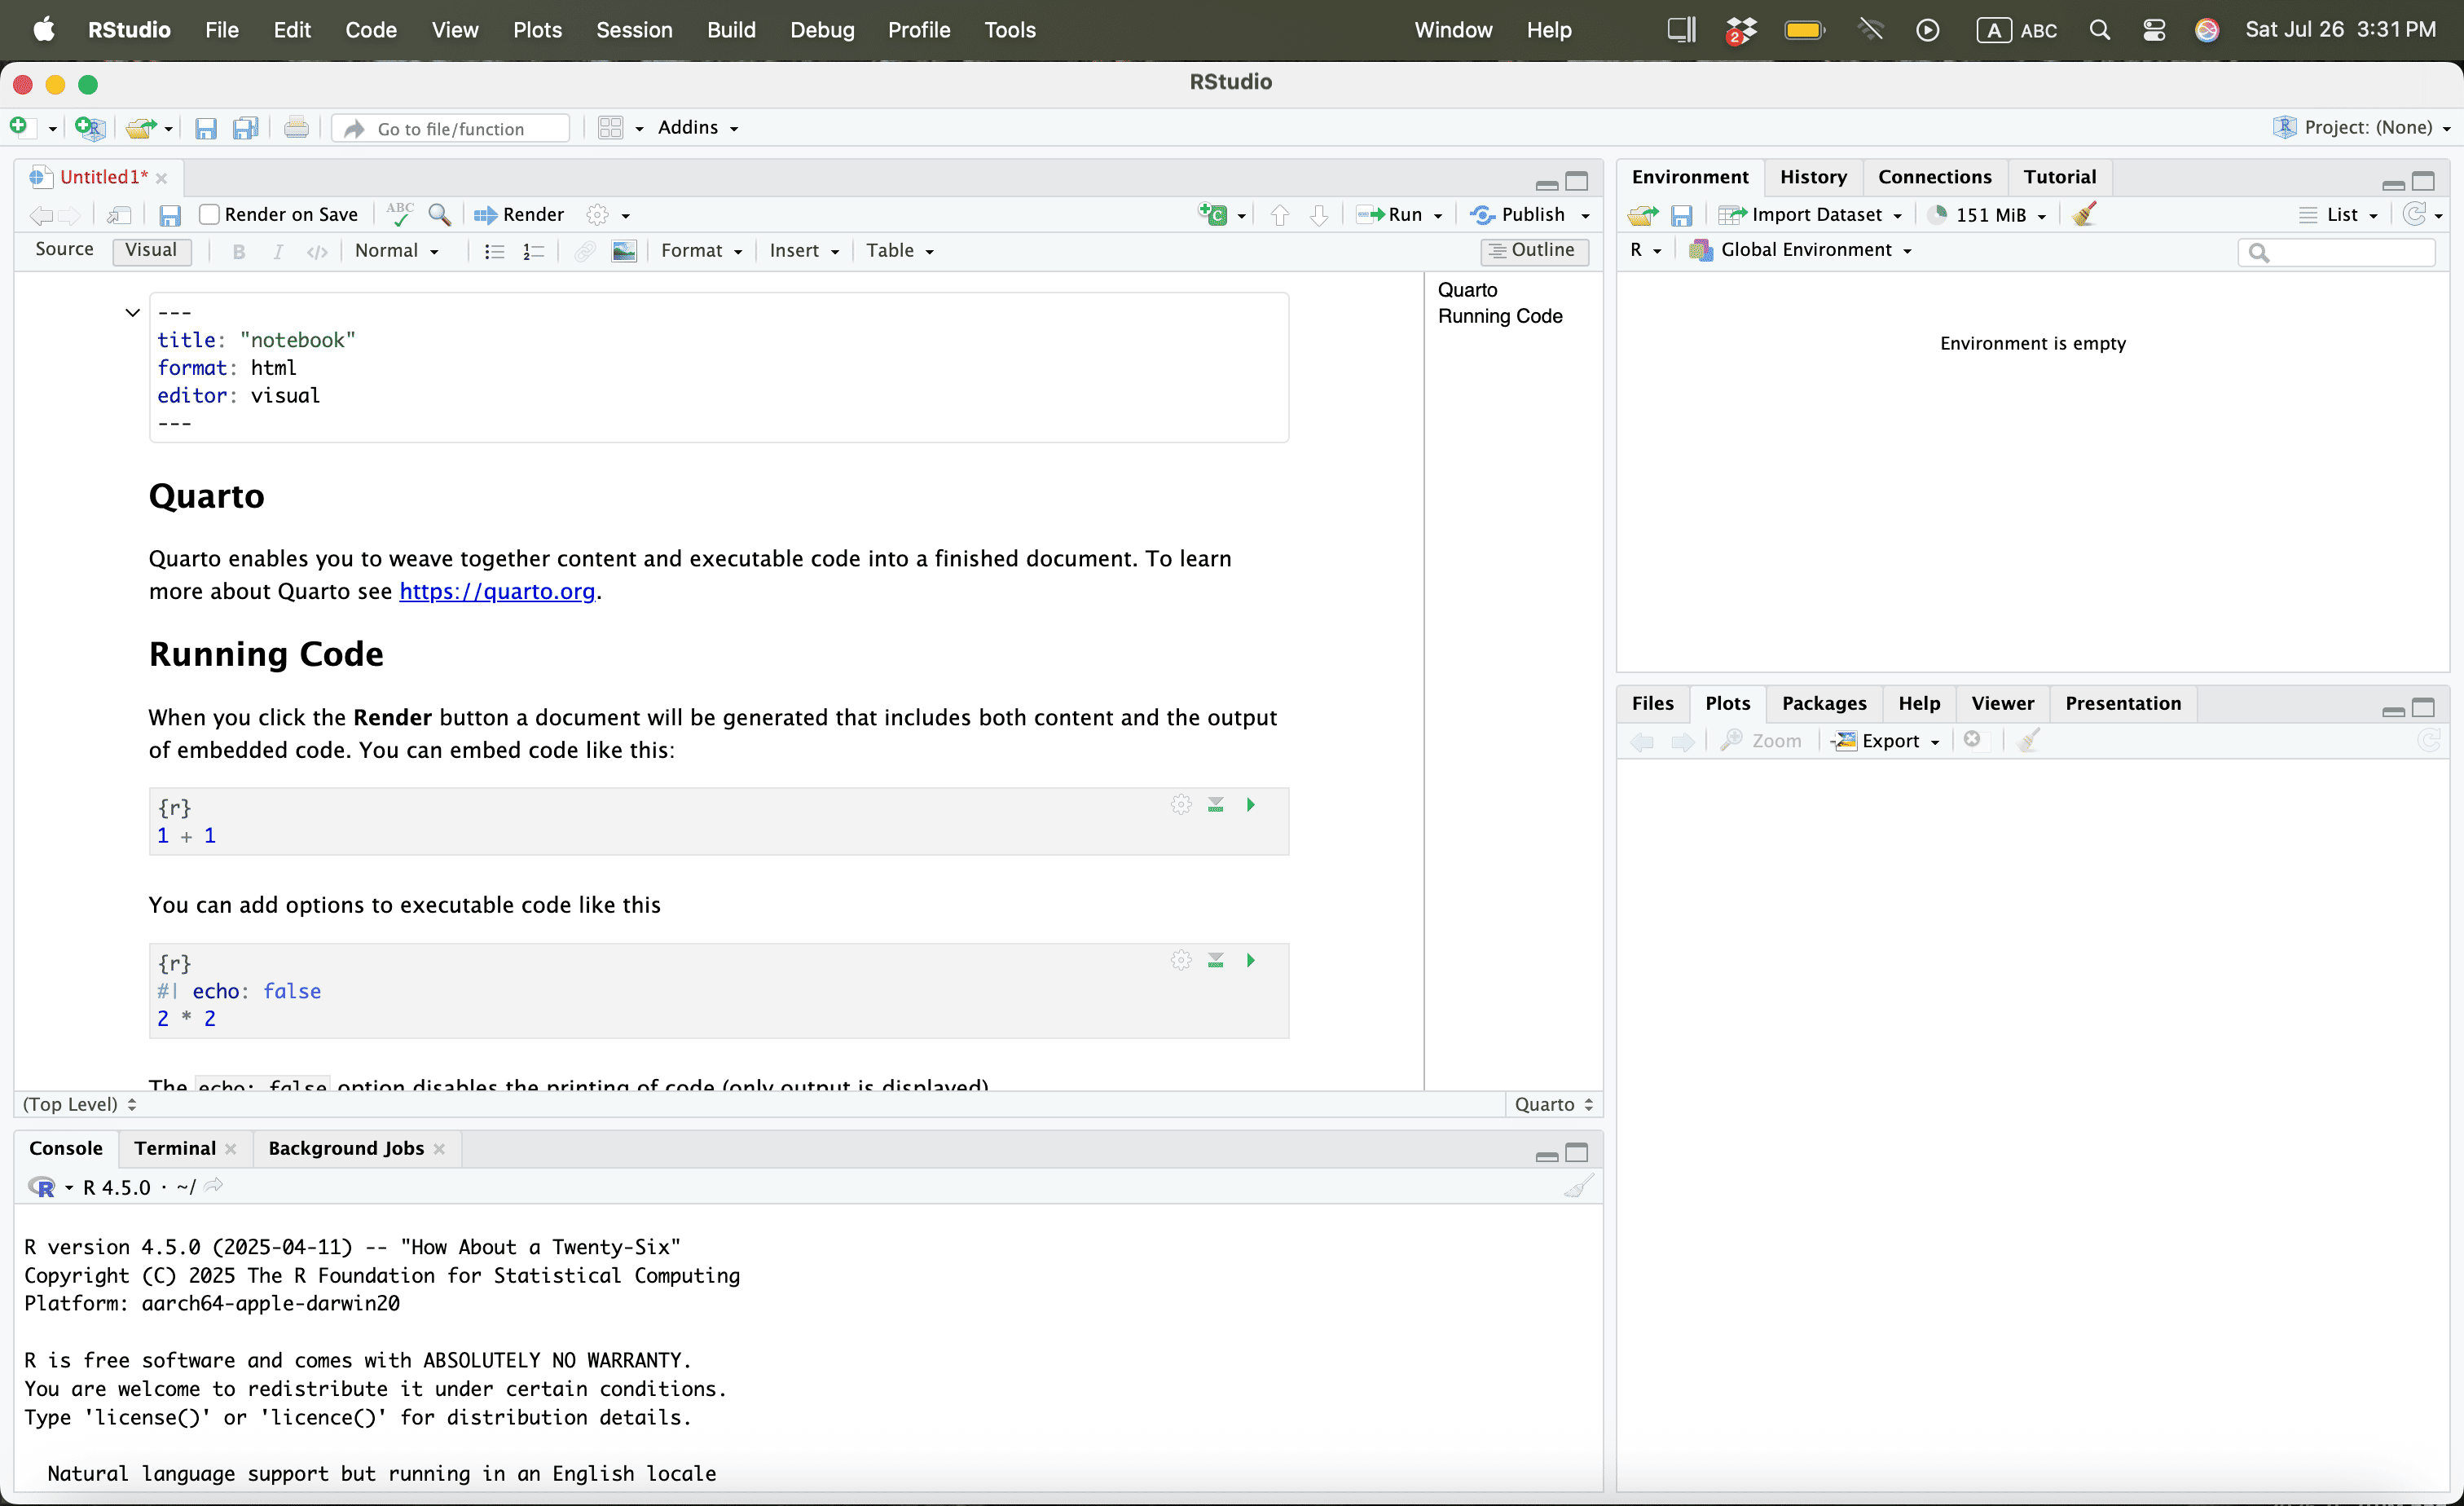Collapse the YAML header chevron
The width and height of the screenshot is (2464, 1506).
click(x=132, y=313)
